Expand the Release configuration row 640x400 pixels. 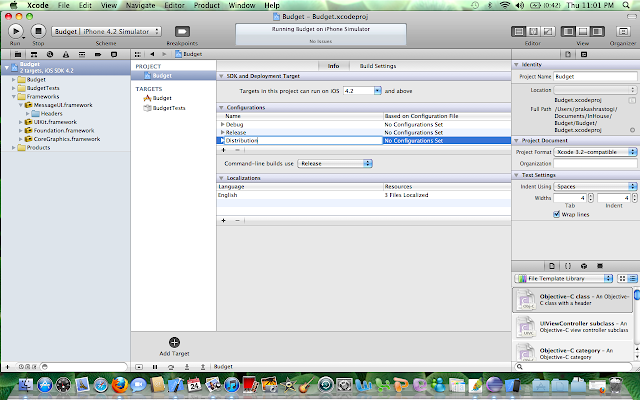(222, 132)
